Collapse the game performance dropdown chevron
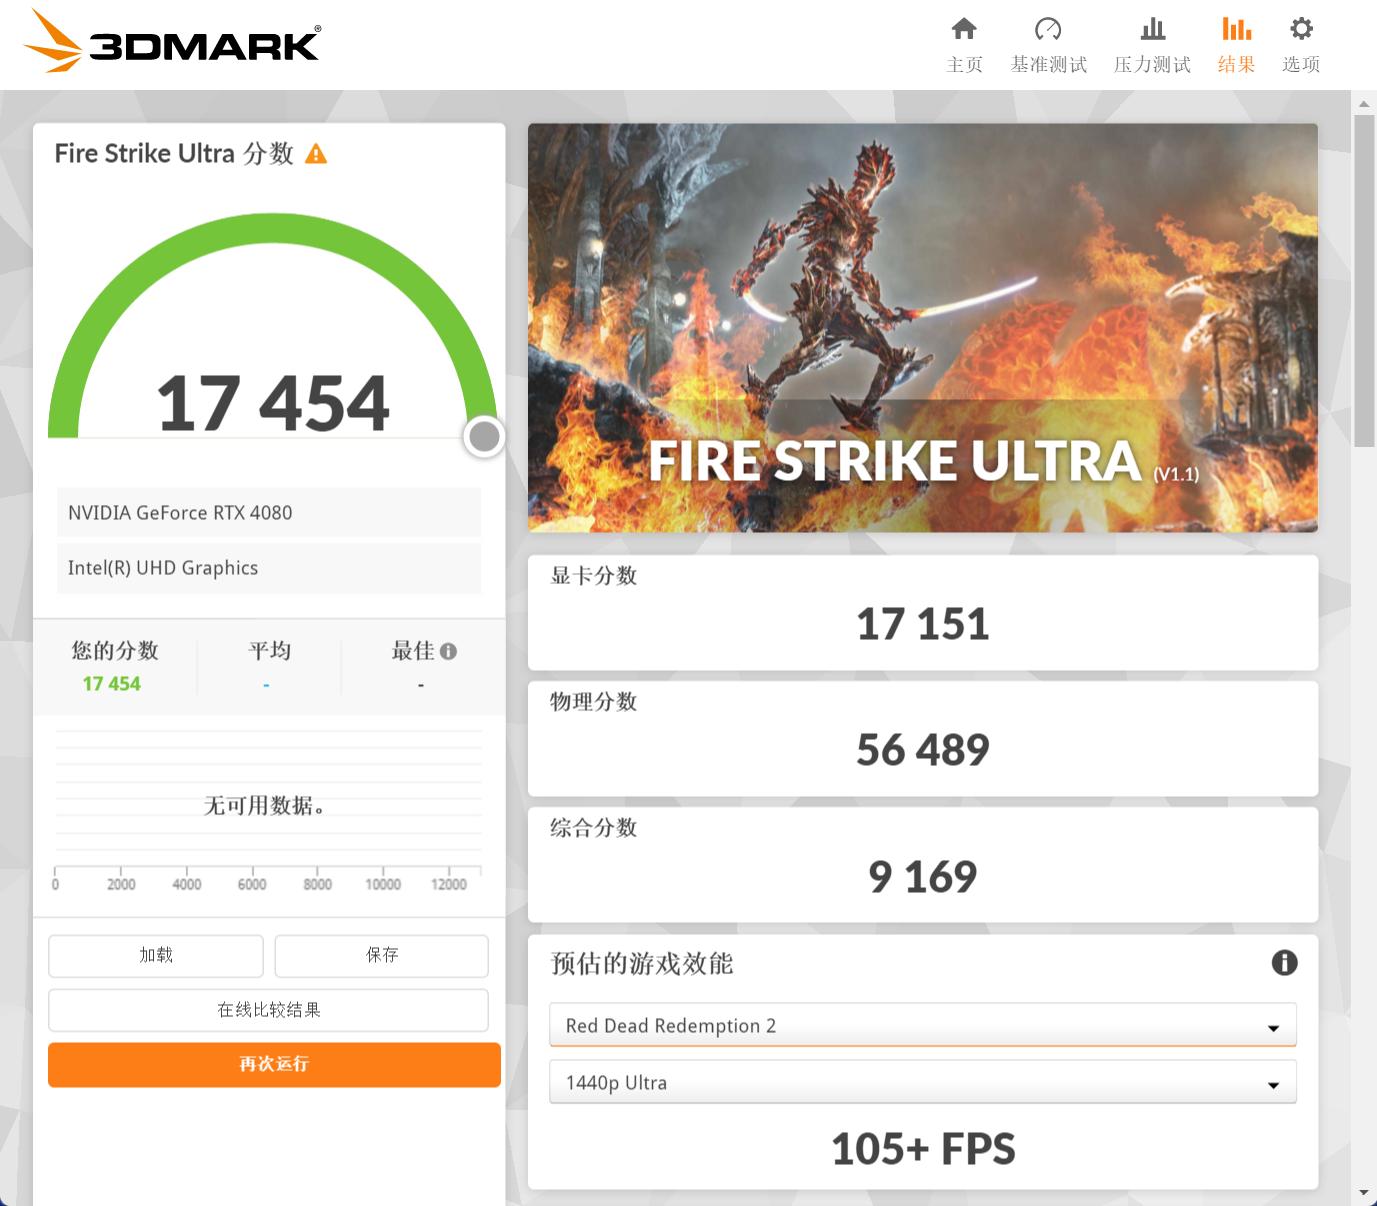This screenshot has height=1206, width=1377. tap(1272, 1026)
